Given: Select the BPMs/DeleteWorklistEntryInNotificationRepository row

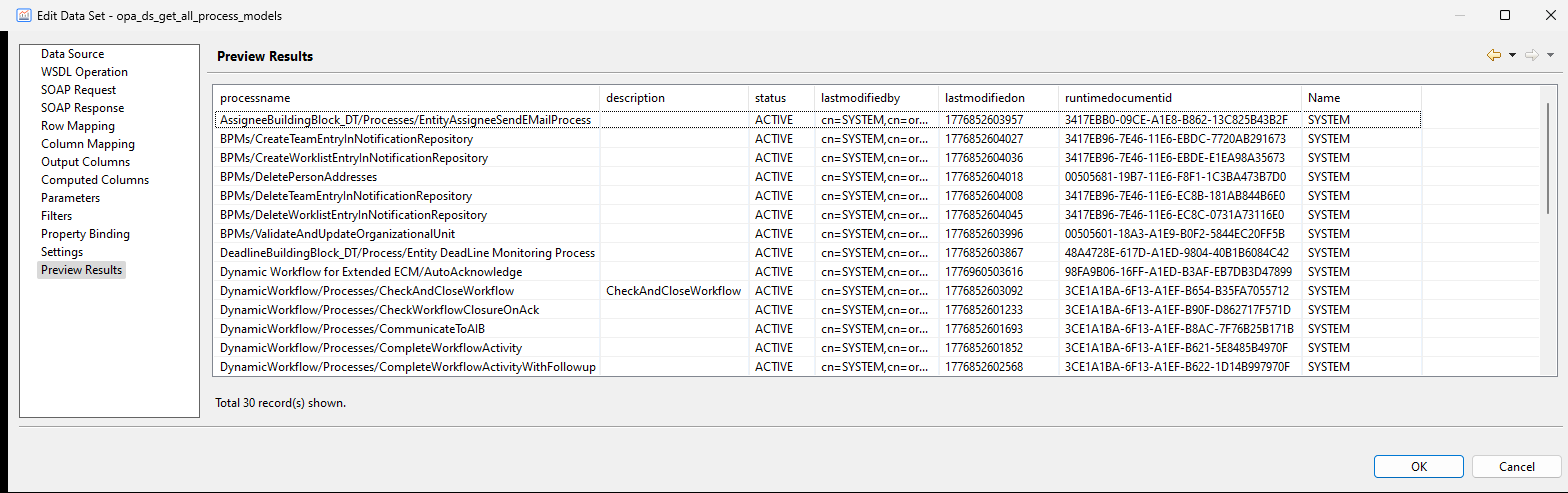Looking at the screenshot, I should pos(817,215).
